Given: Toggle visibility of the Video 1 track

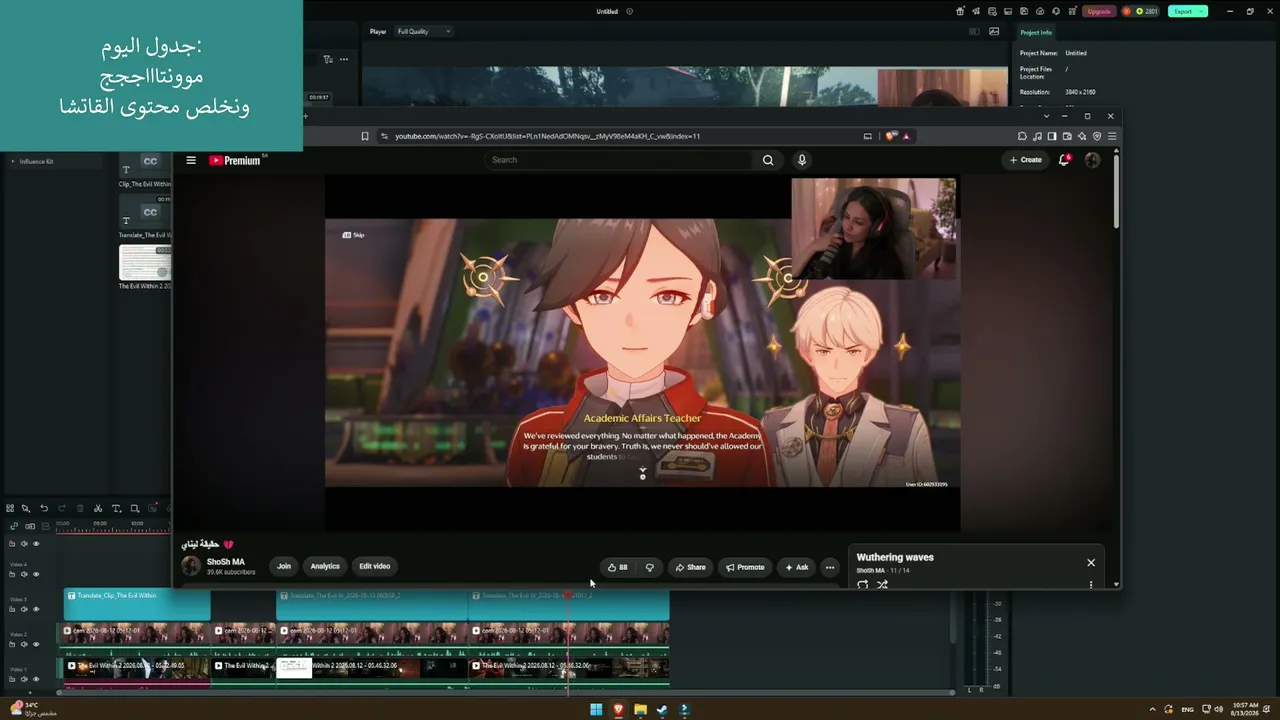Looking at the screenshot, I should click(36, 679).
